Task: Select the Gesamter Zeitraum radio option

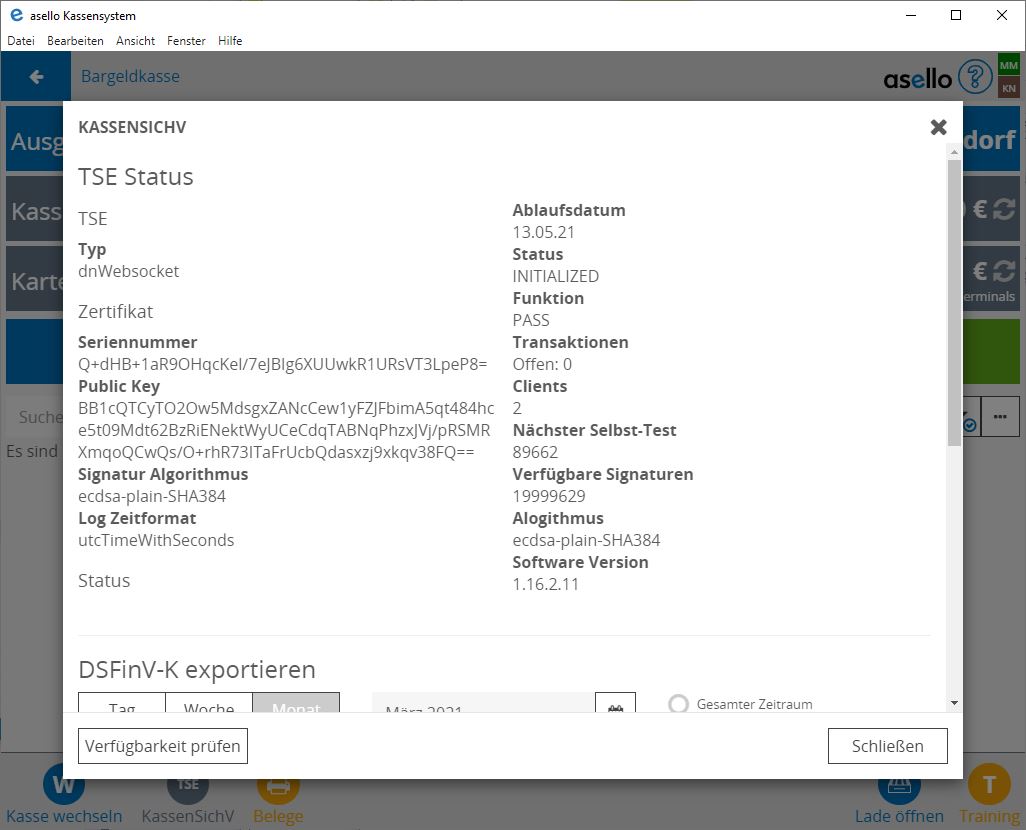Action: click(x=679, y=704)
